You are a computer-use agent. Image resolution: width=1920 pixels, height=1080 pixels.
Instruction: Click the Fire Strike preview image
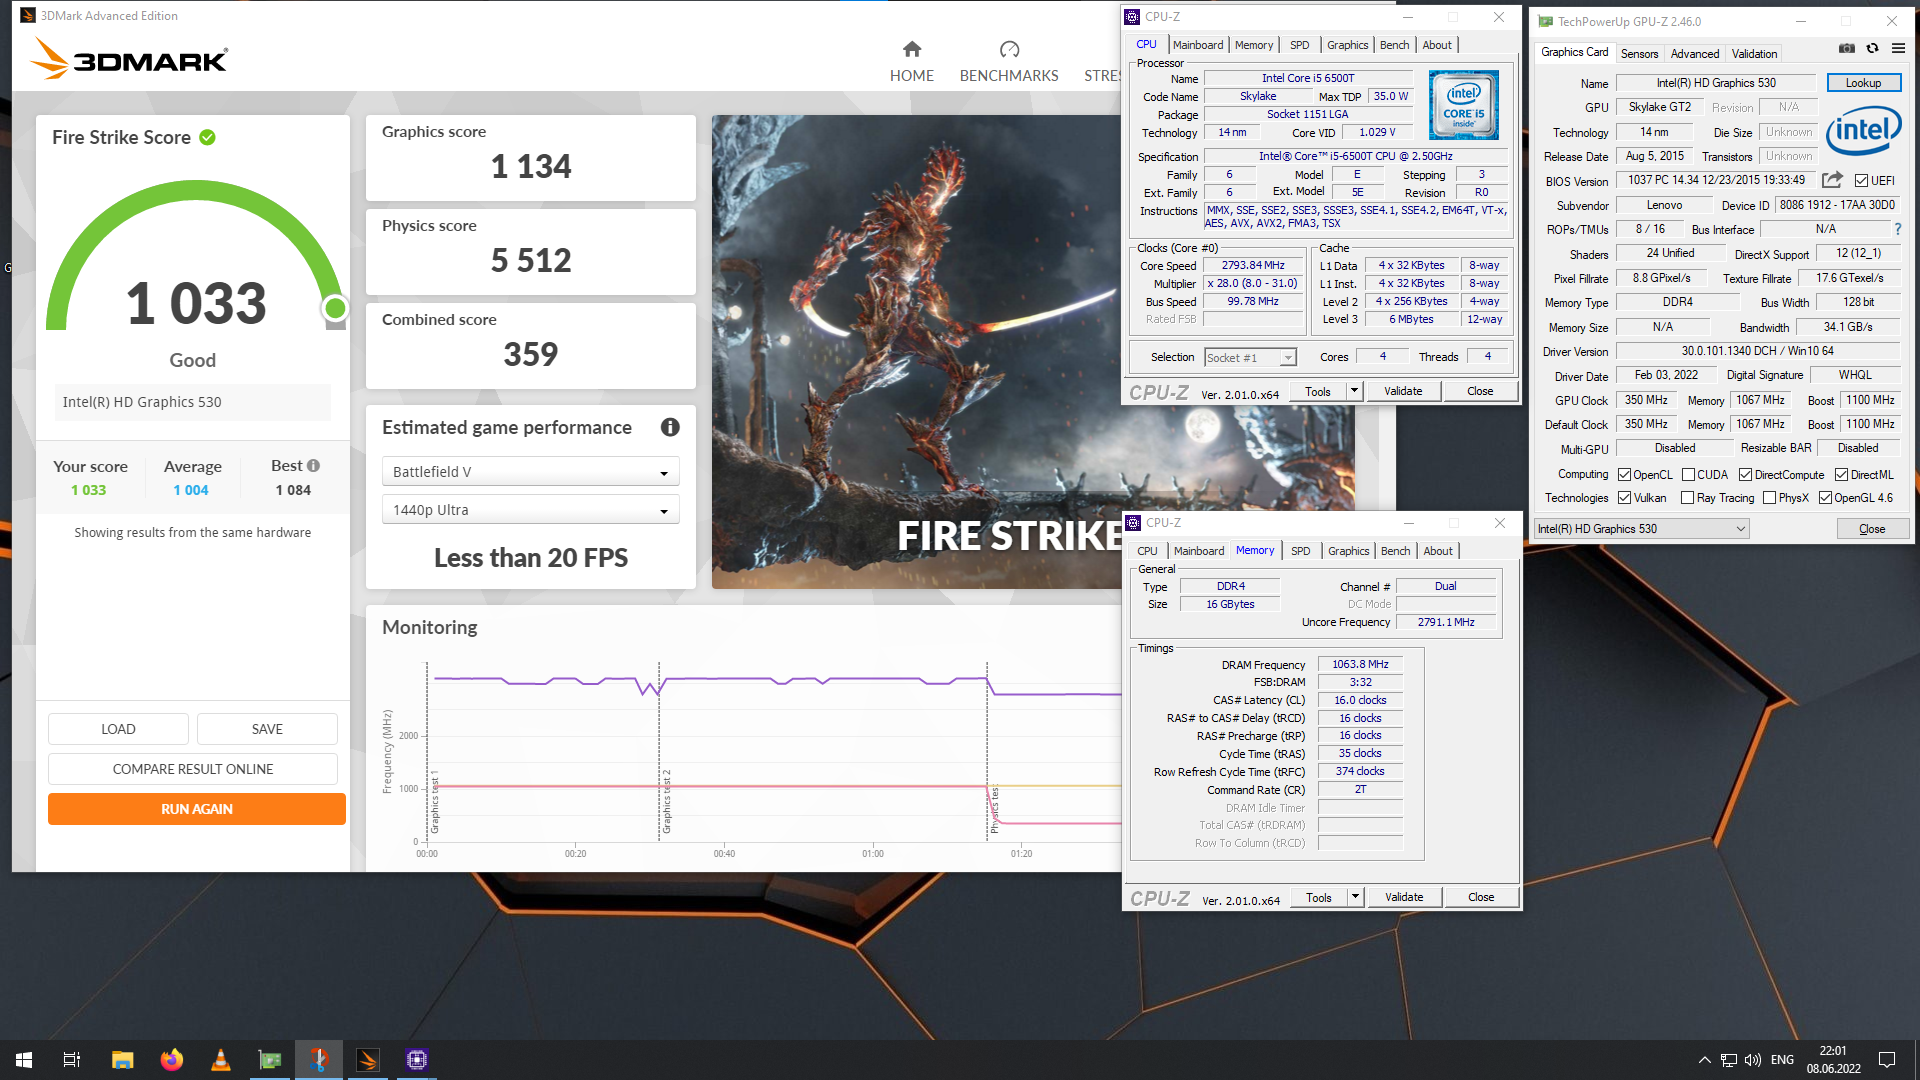916,352
